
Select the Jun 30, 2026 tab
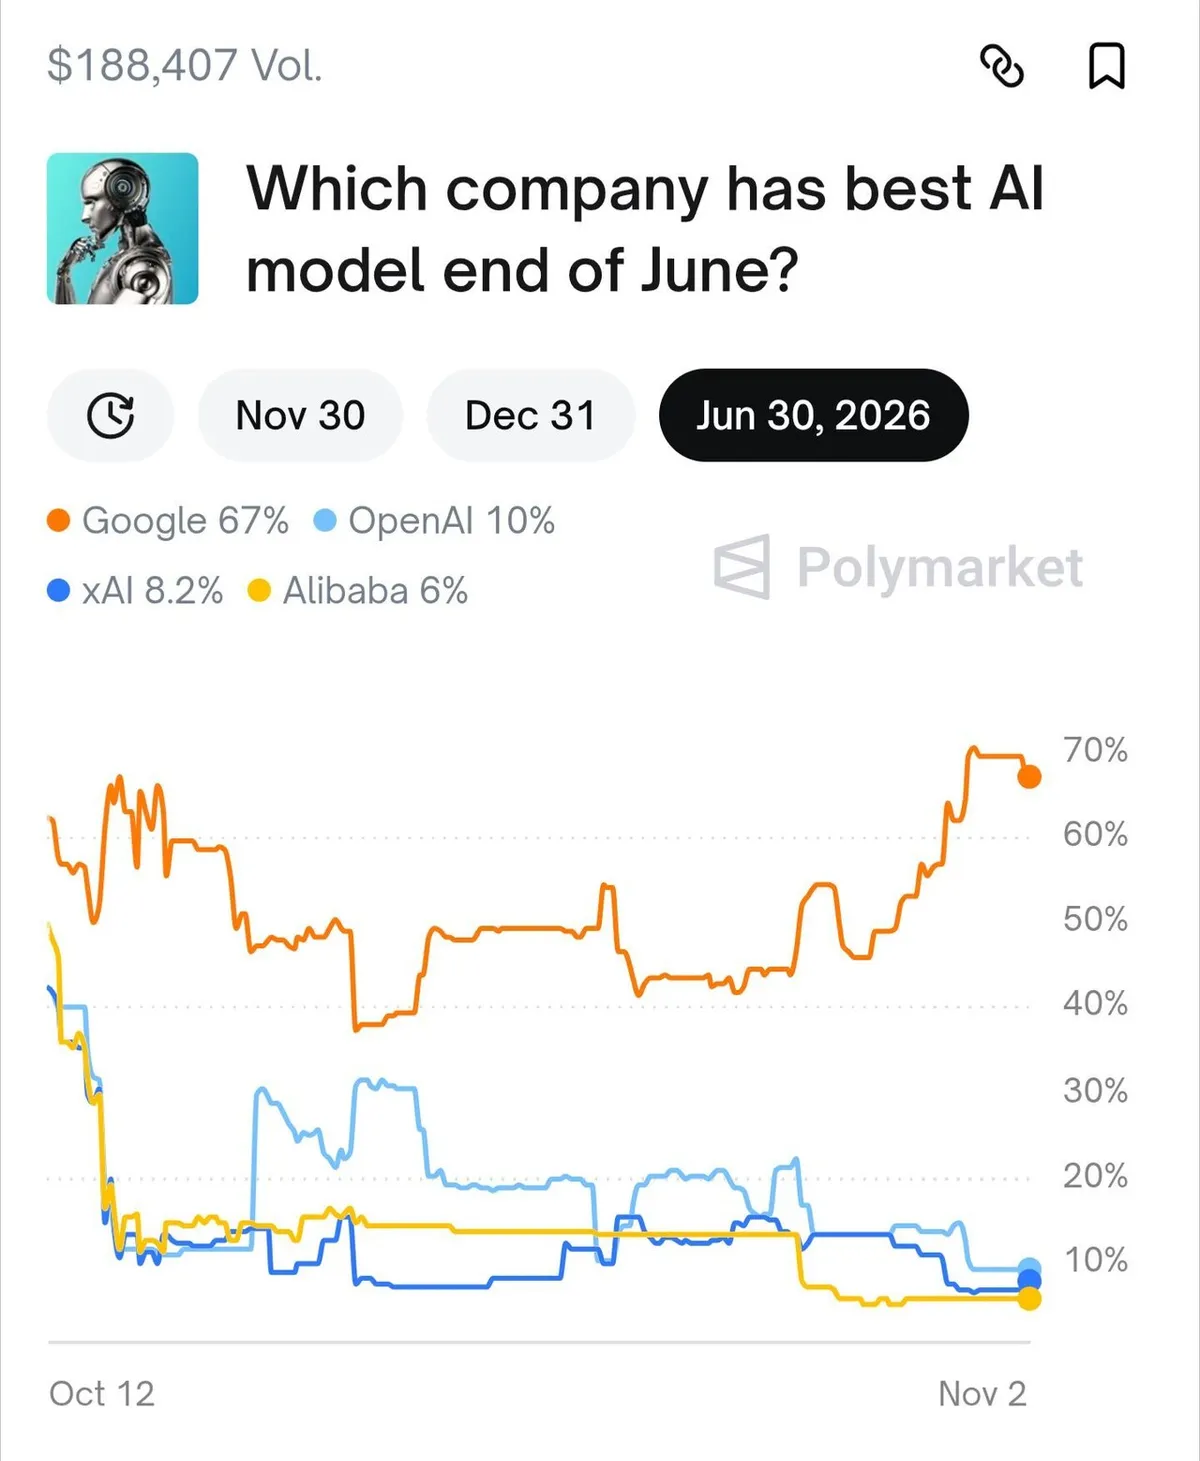[813, 415]
